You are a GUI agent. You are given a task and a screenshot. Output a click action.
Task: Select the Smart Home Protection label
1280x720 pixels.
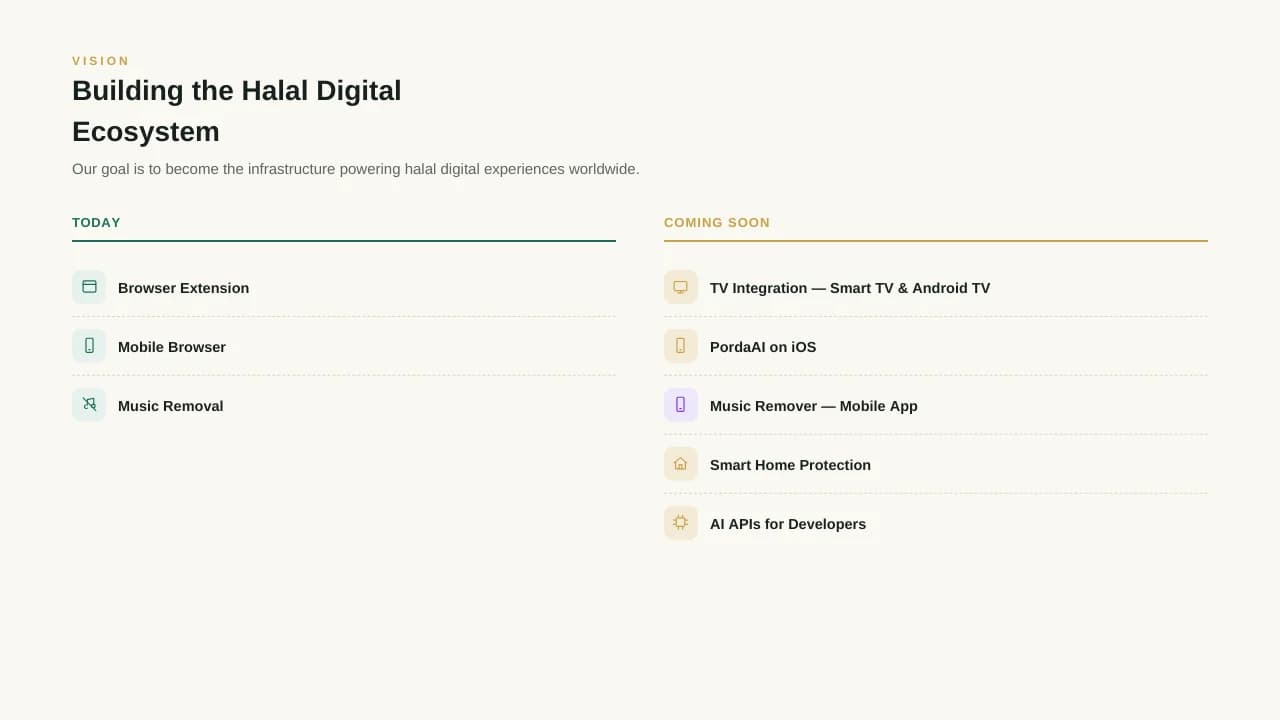(x=790, y=465)
